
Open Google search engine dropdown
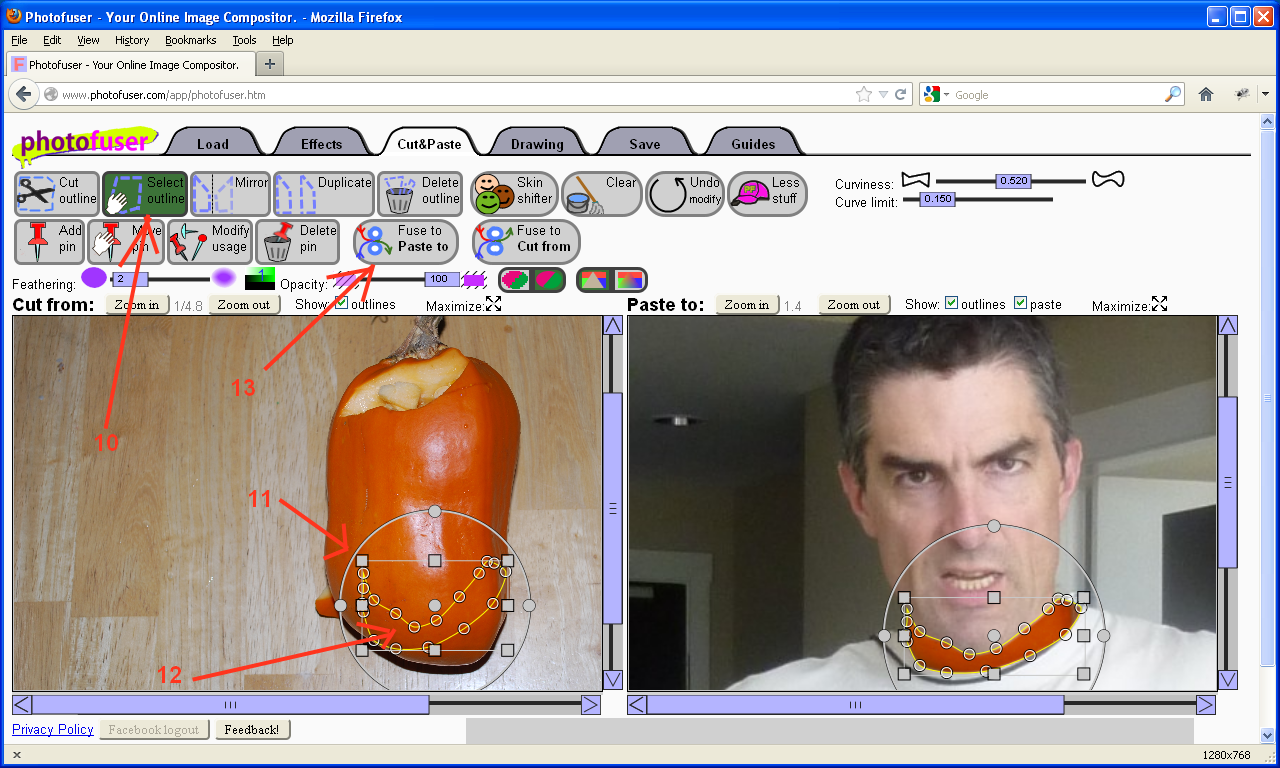[936, 94]
